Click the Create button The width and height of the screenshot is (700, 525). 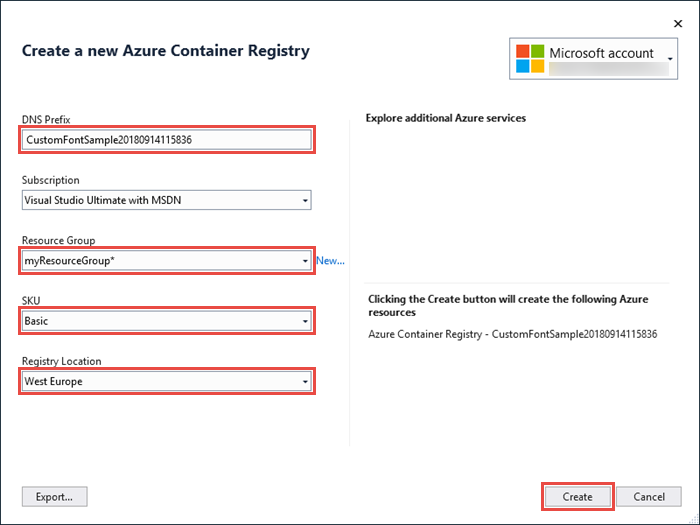578,497
